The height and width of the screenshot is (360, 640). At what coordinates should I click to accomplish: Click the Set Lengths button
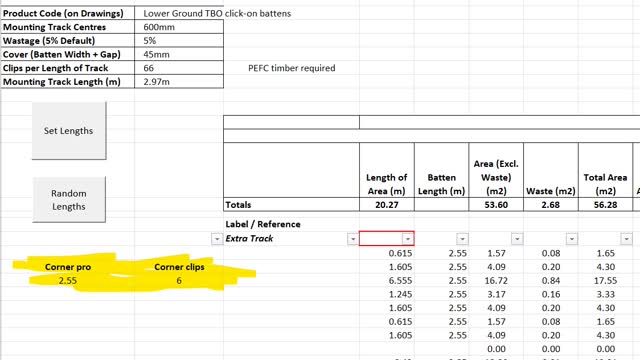coord(69,131)
